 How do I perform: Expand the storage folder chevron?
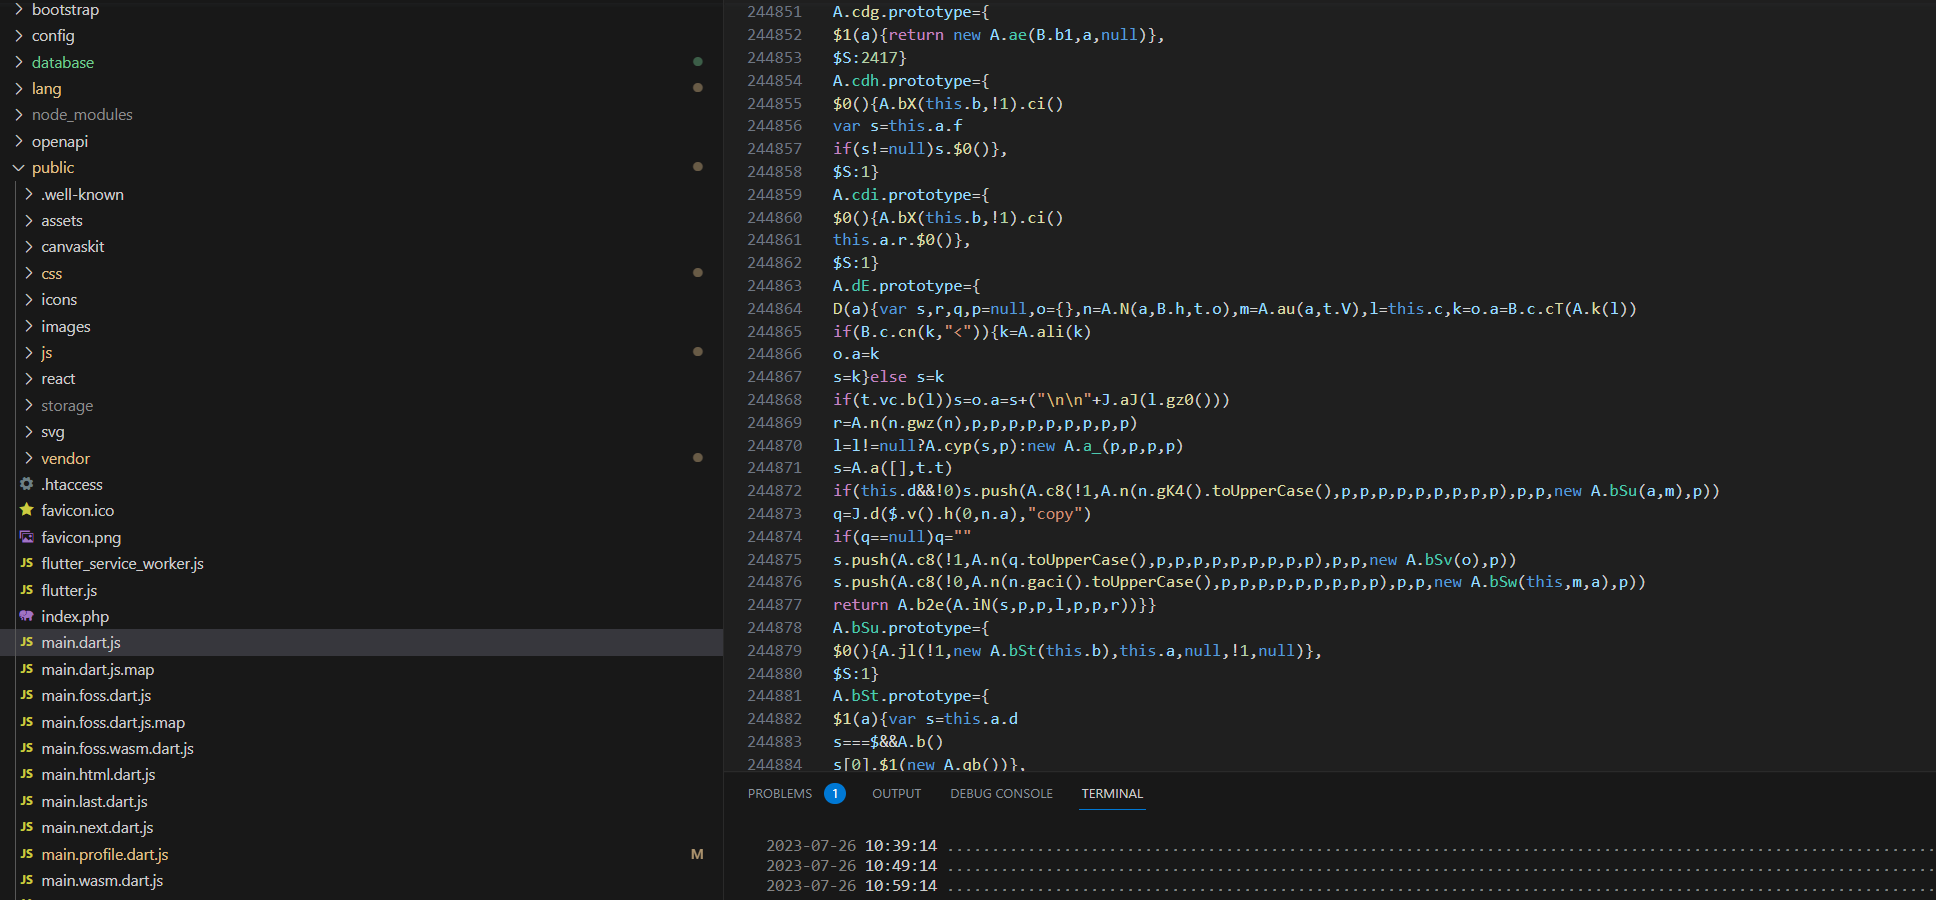[x=29, y=405]
